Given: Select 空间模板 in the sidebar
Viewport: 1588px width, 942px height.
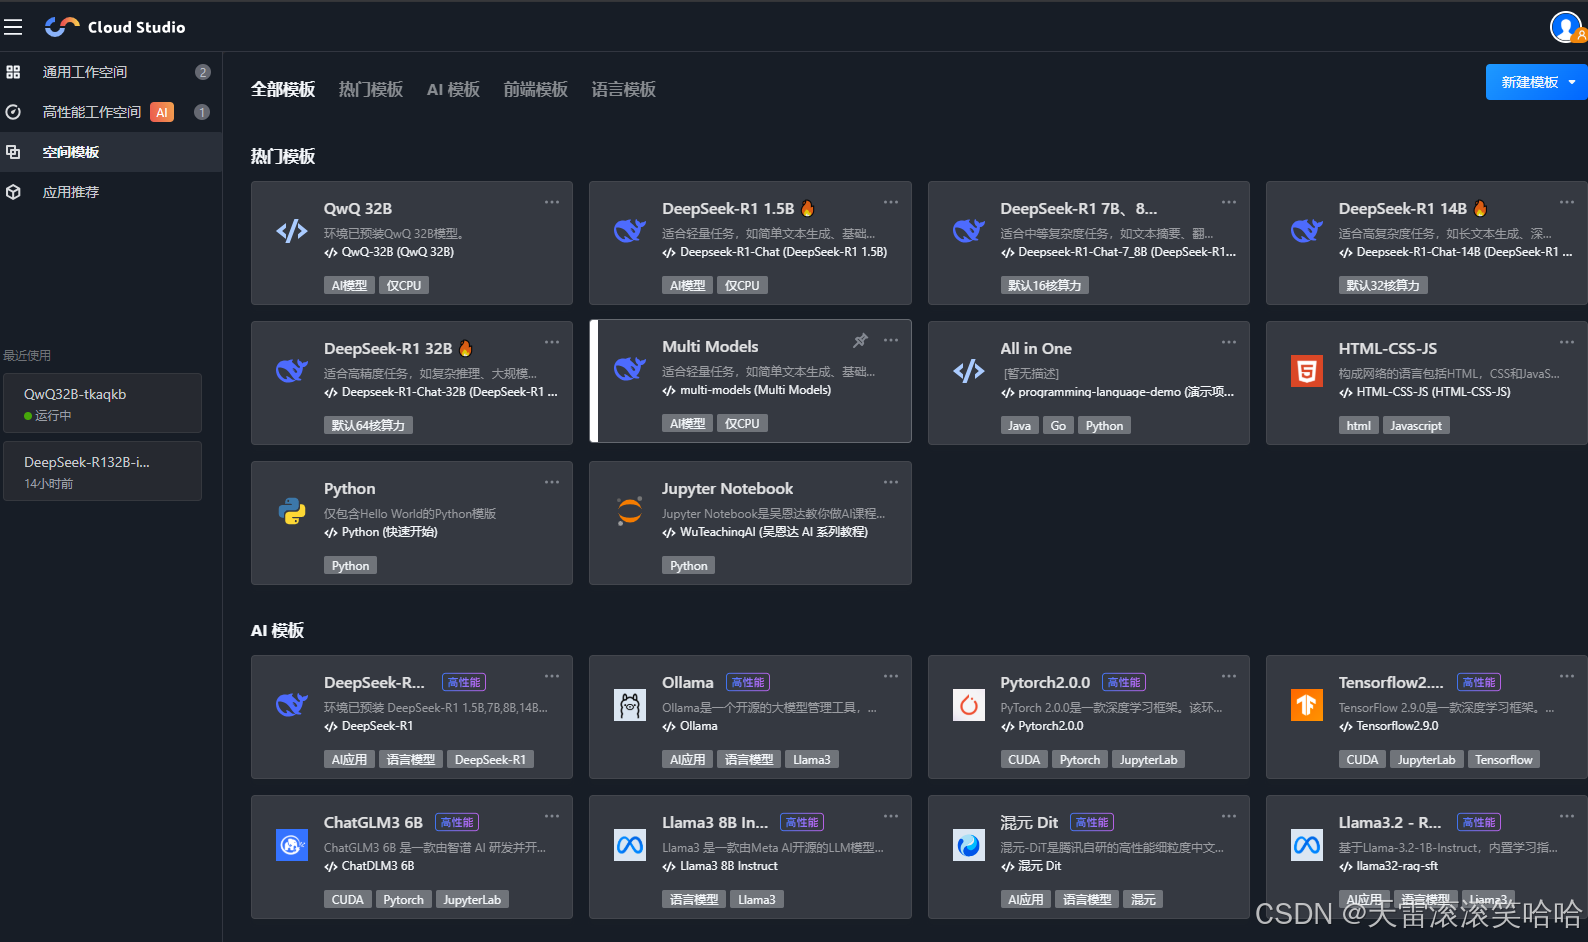Looking at the screenshot, I should [111, 152].
